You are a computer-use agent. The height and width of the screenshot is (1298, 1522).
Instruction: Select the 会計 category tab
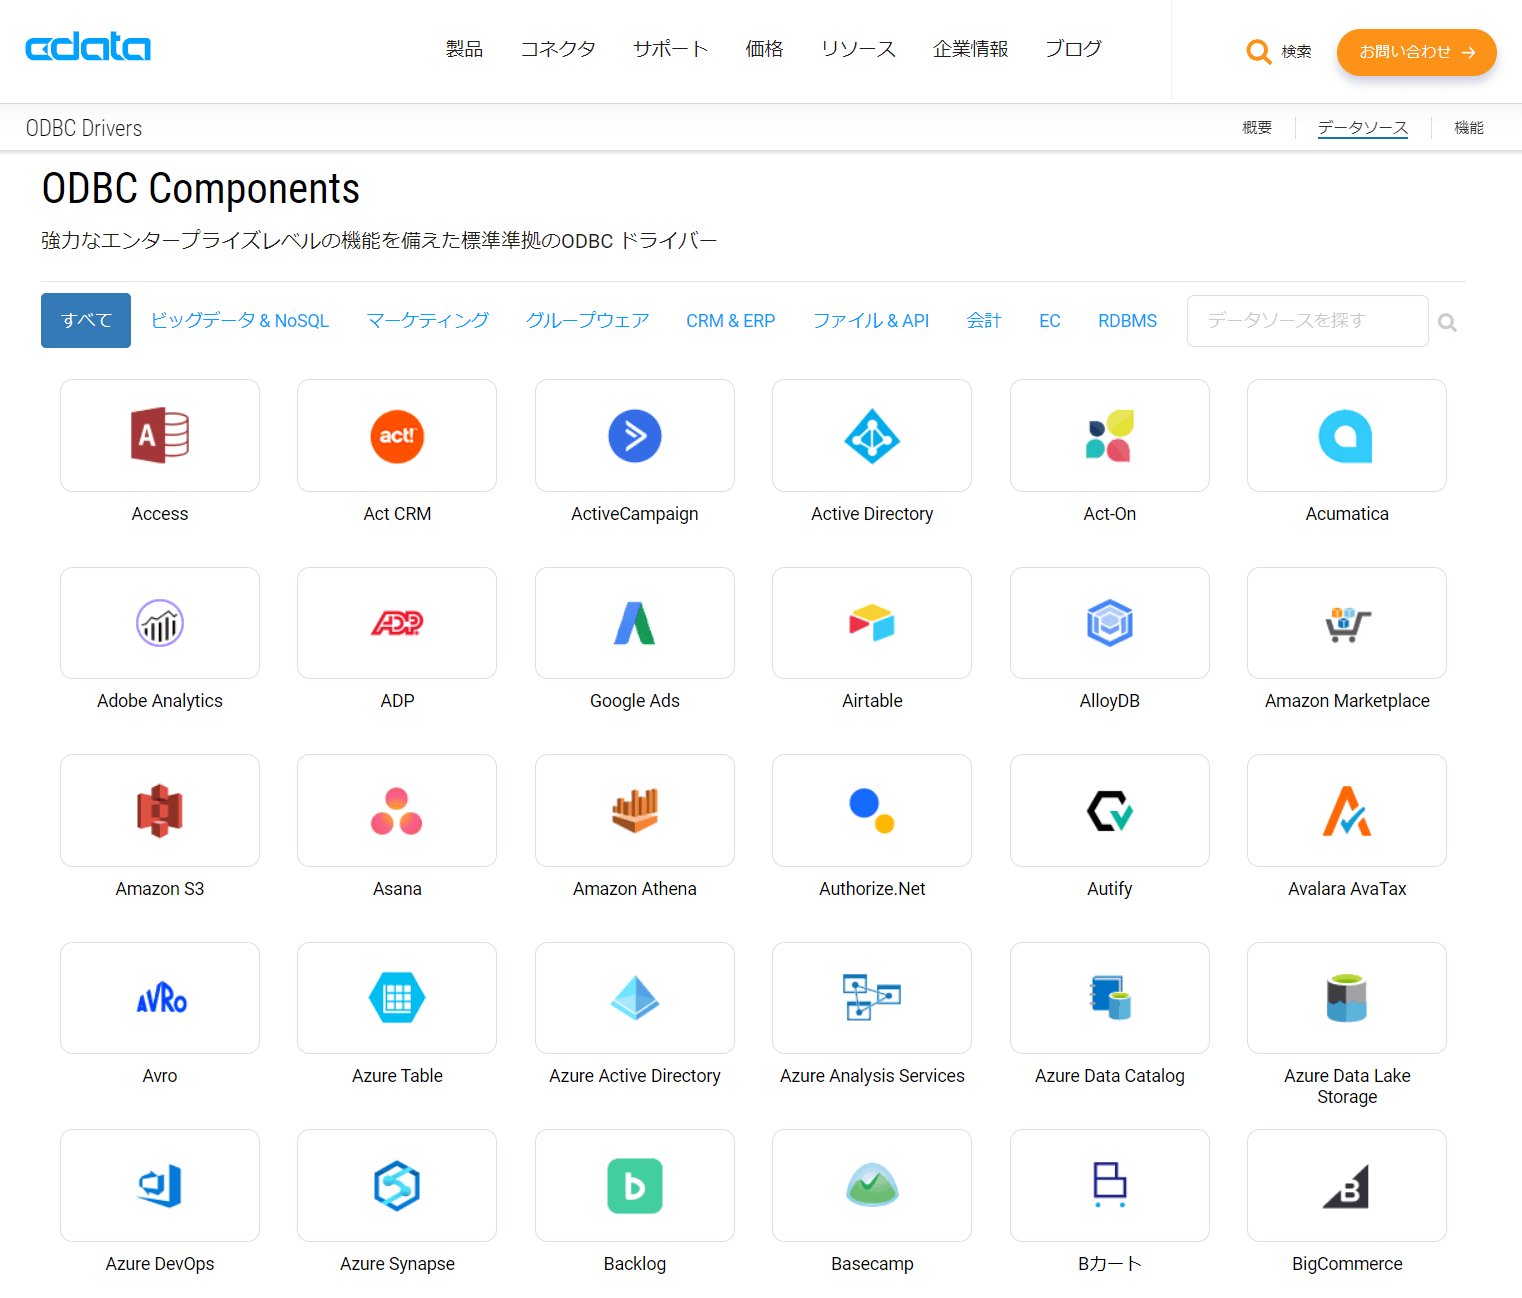[984, 320]
